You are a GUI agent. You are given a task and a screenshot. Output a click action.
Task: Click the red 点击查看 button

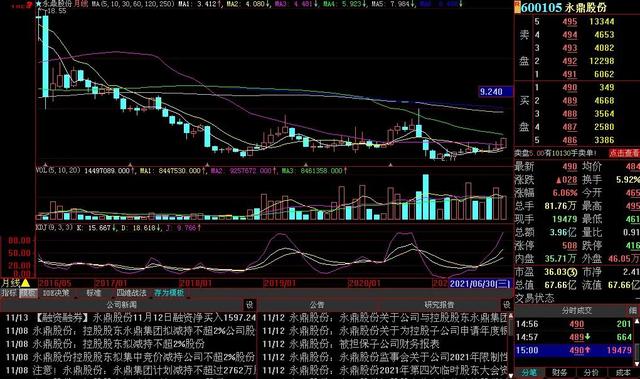coord(624,153)
